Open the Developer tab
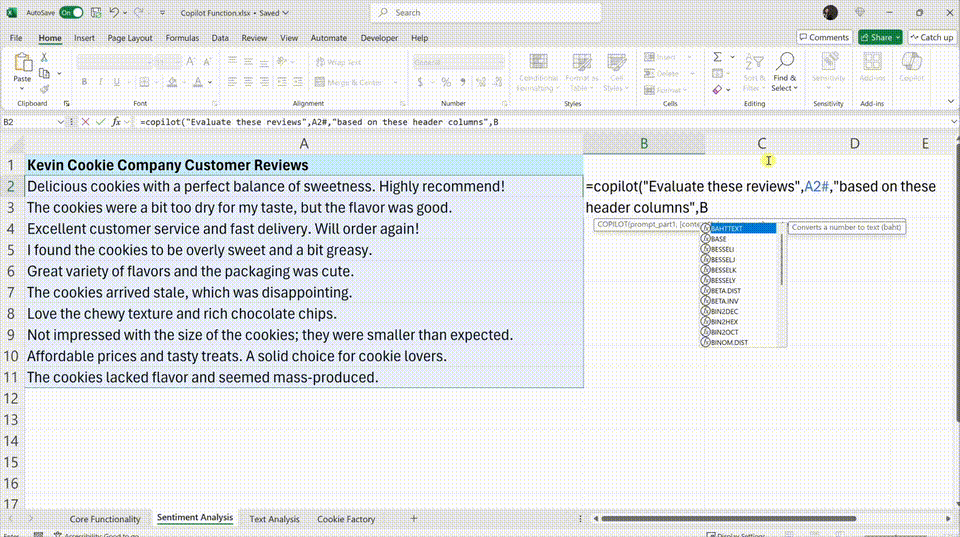Screen dimensions: 960x537 379,38
